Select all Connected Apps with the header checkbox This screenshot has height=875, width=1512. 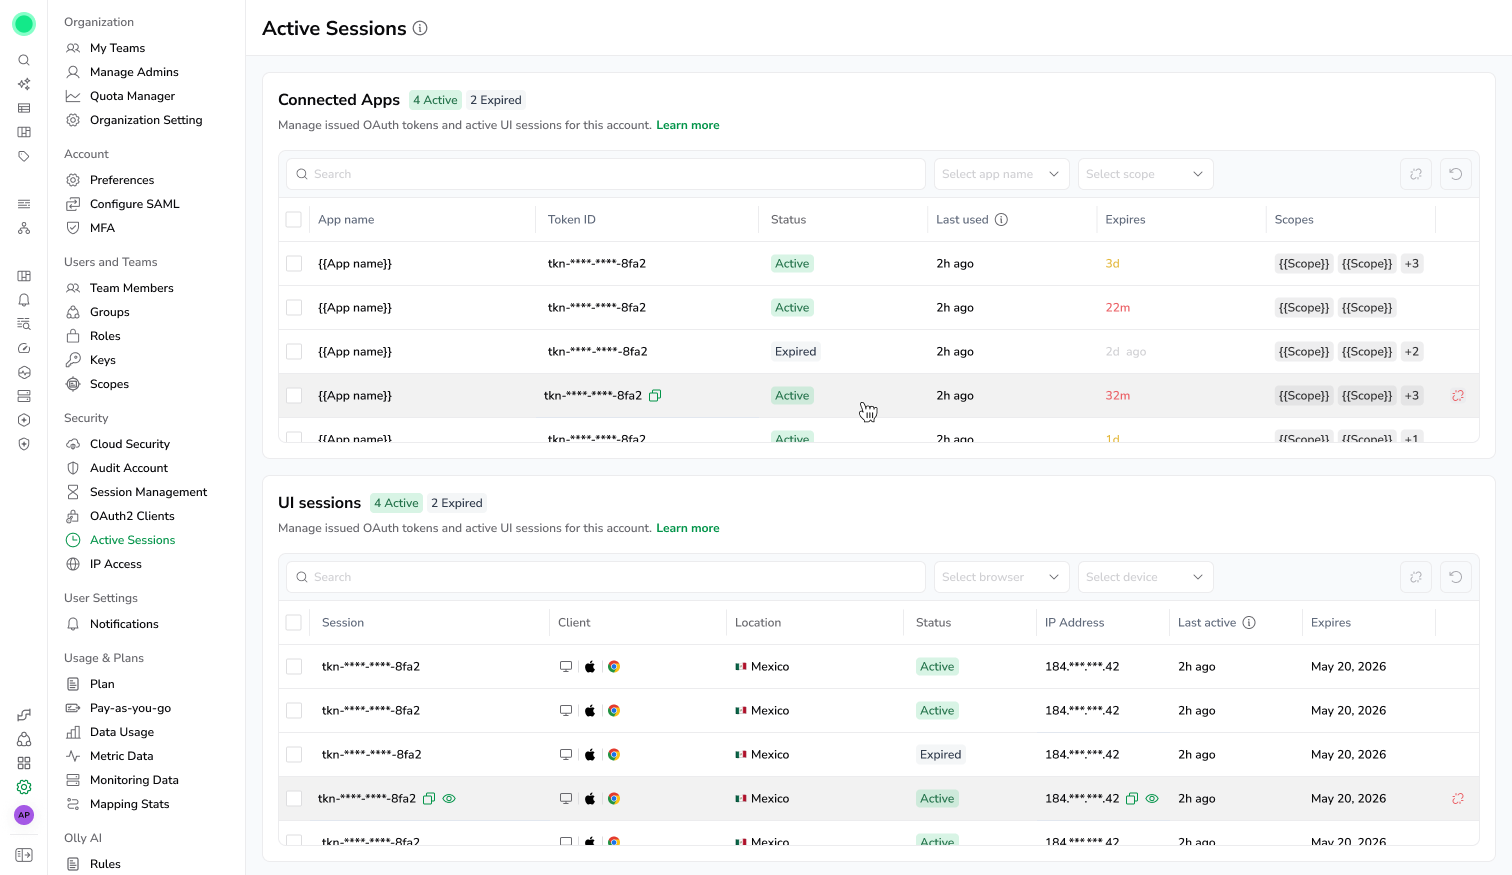294,220
